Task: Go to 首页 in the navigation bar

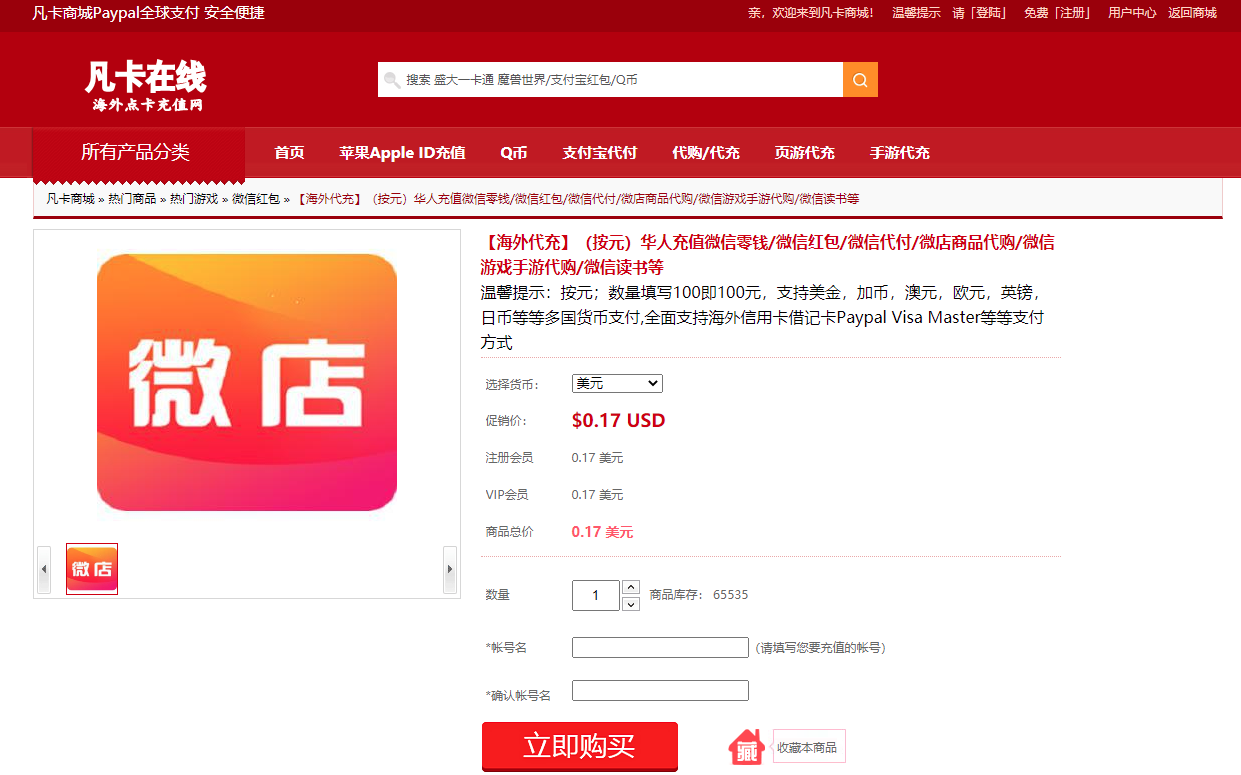Action: click(289, 153)
